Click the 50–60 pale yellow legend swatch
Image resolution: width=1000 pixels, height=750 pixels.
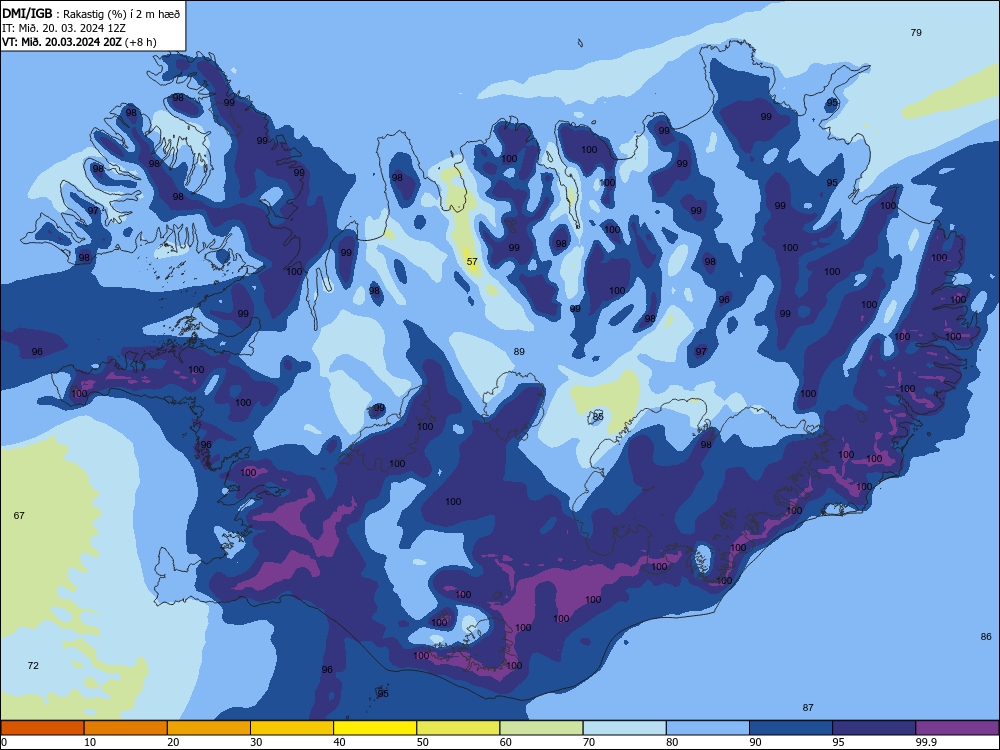[459, 728]
